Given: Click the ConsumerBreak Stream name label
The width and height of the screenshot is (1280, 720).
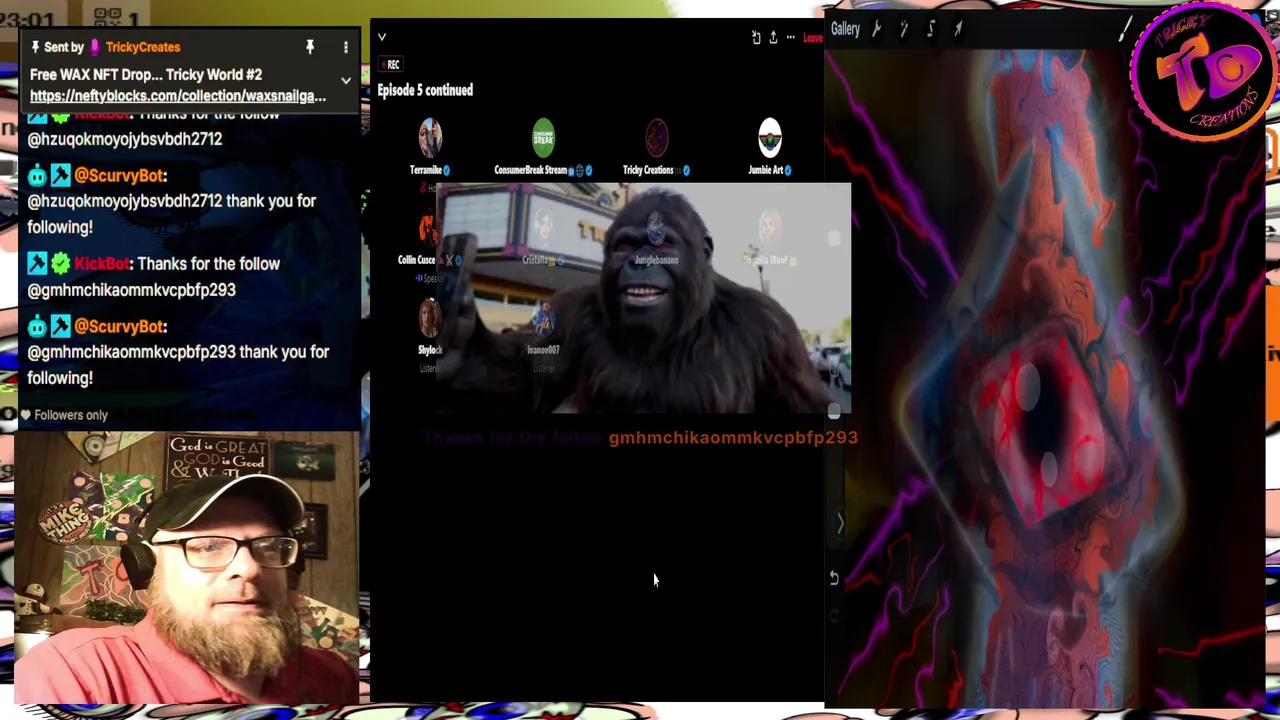Looking at the screenshot, I should pyautogui.click(x=530, y=170).
